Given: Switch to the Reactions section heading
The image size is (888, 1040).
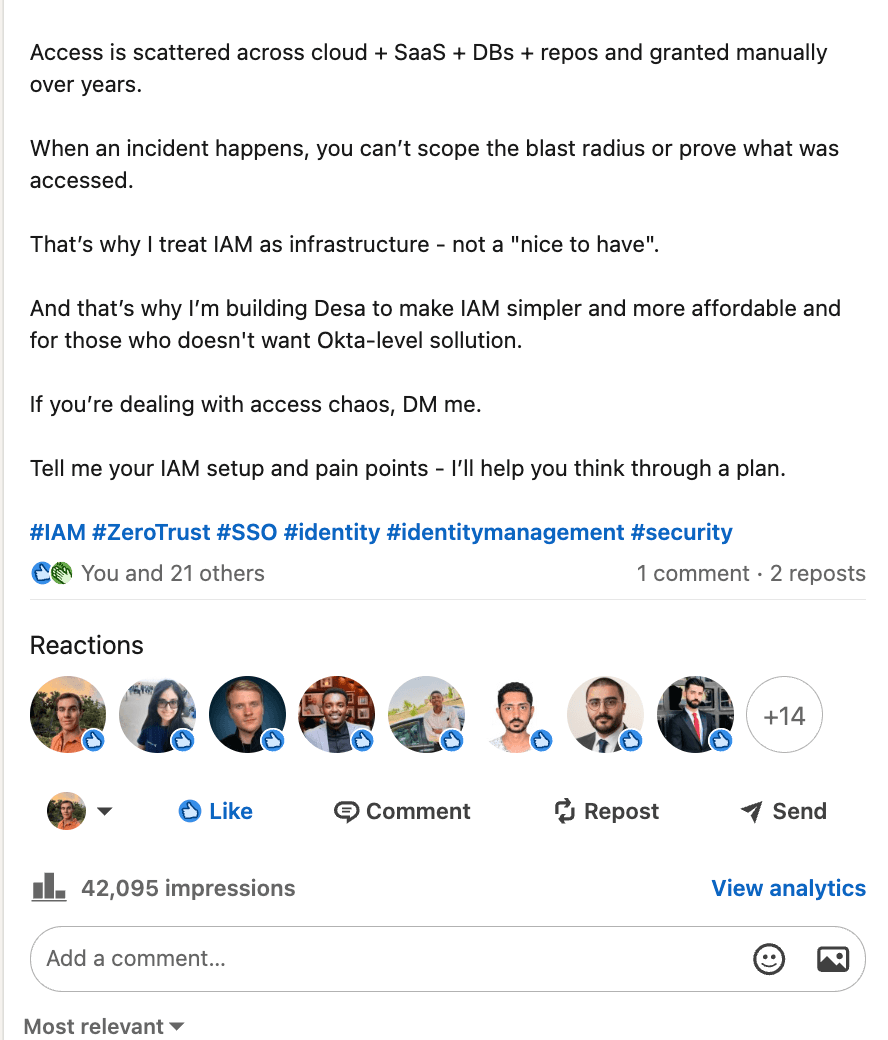Looking at the screenshot, I should (x=87, y=646).
